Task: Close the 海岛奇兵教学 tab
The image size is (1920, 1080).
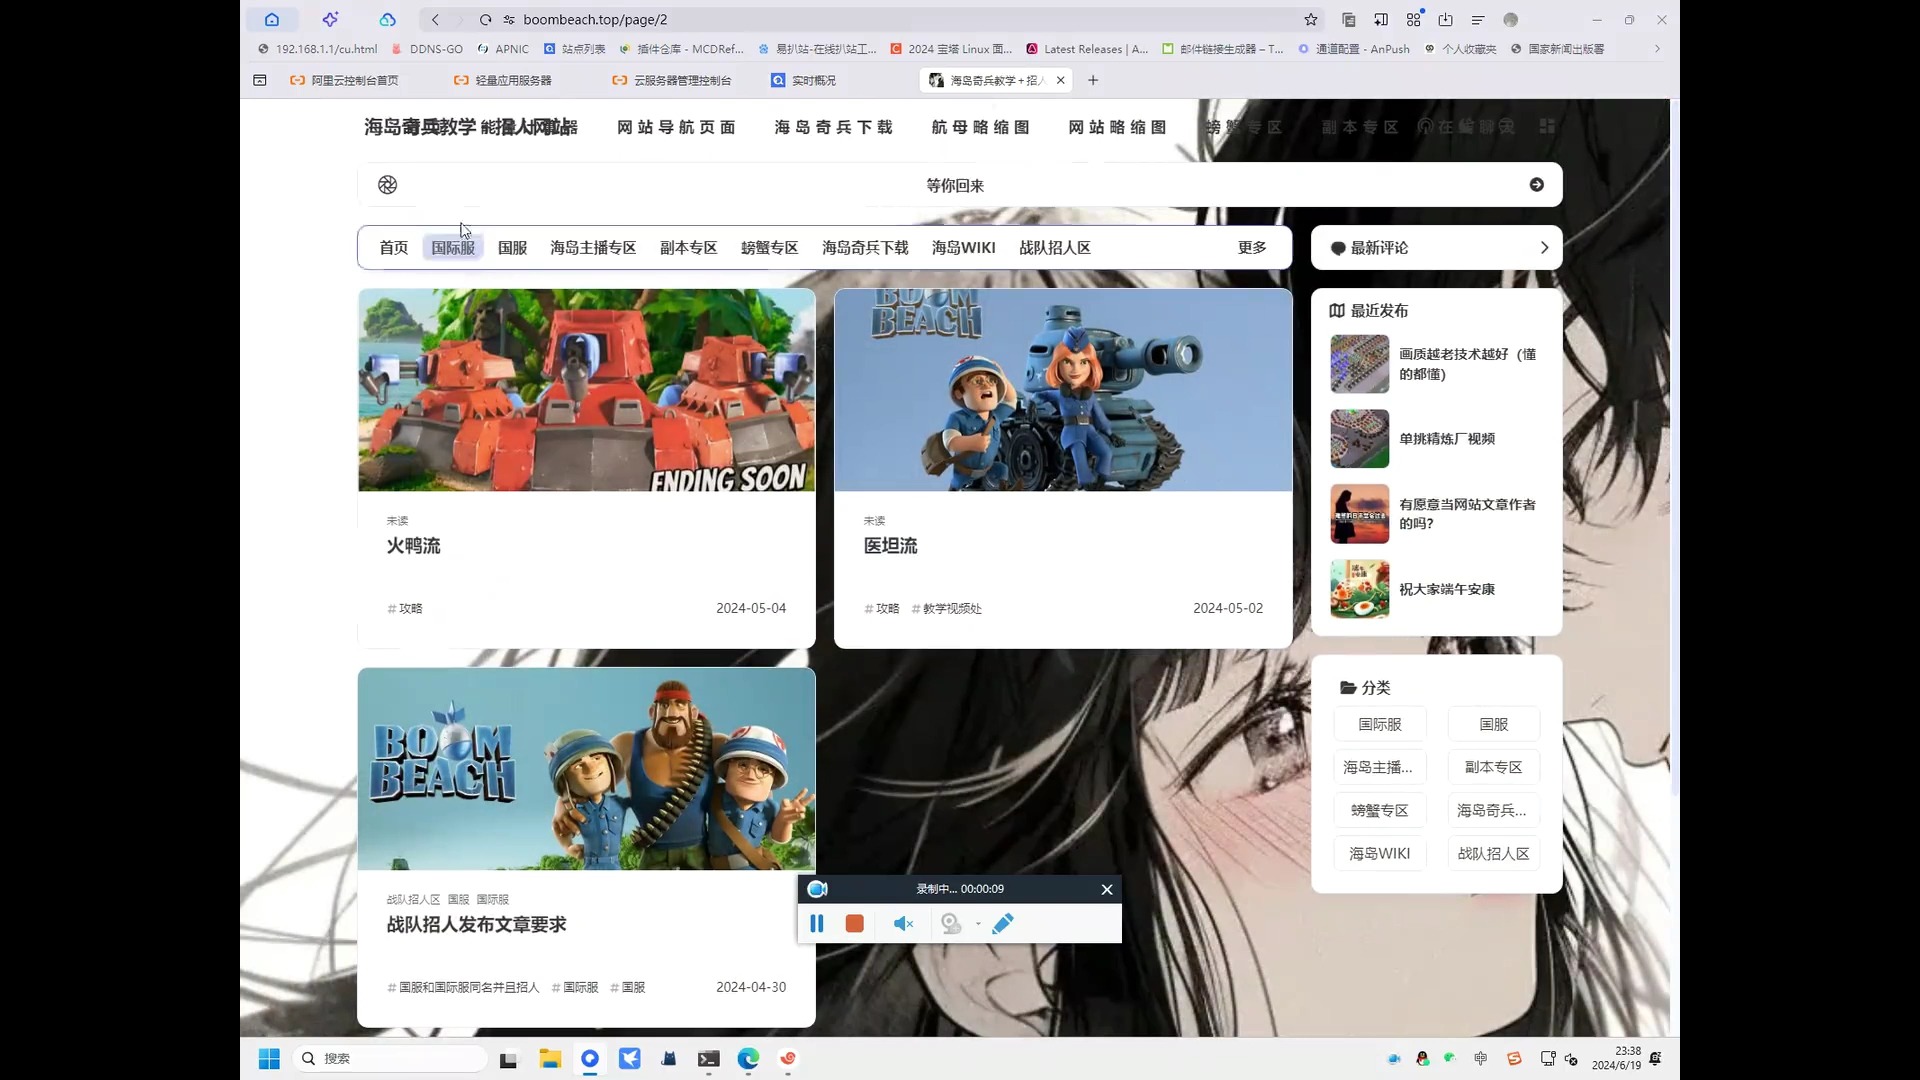Action: point(1060,80)
